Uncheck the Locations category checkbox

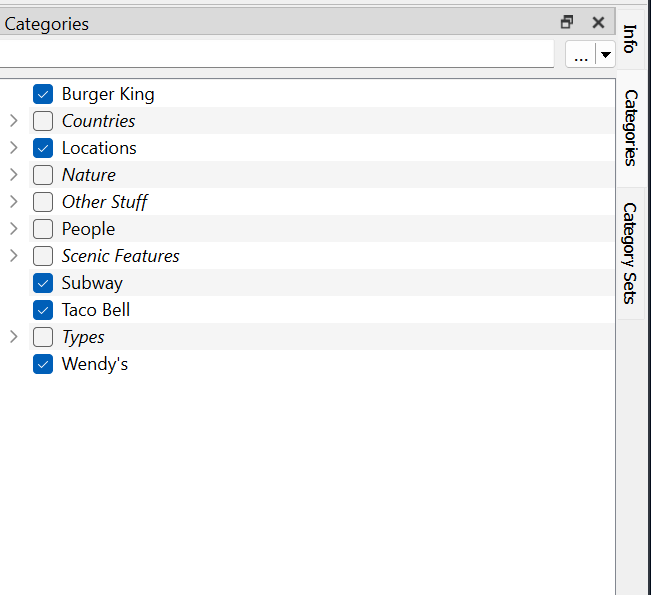click(43, 148)
